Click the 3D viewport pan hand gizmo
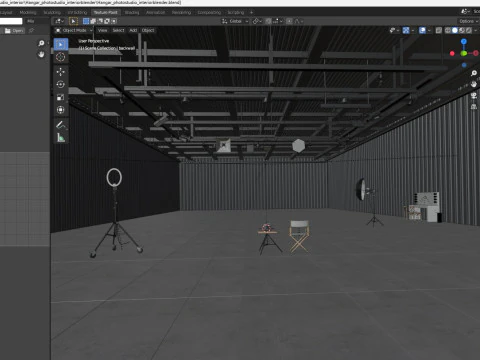 (474, 84)
